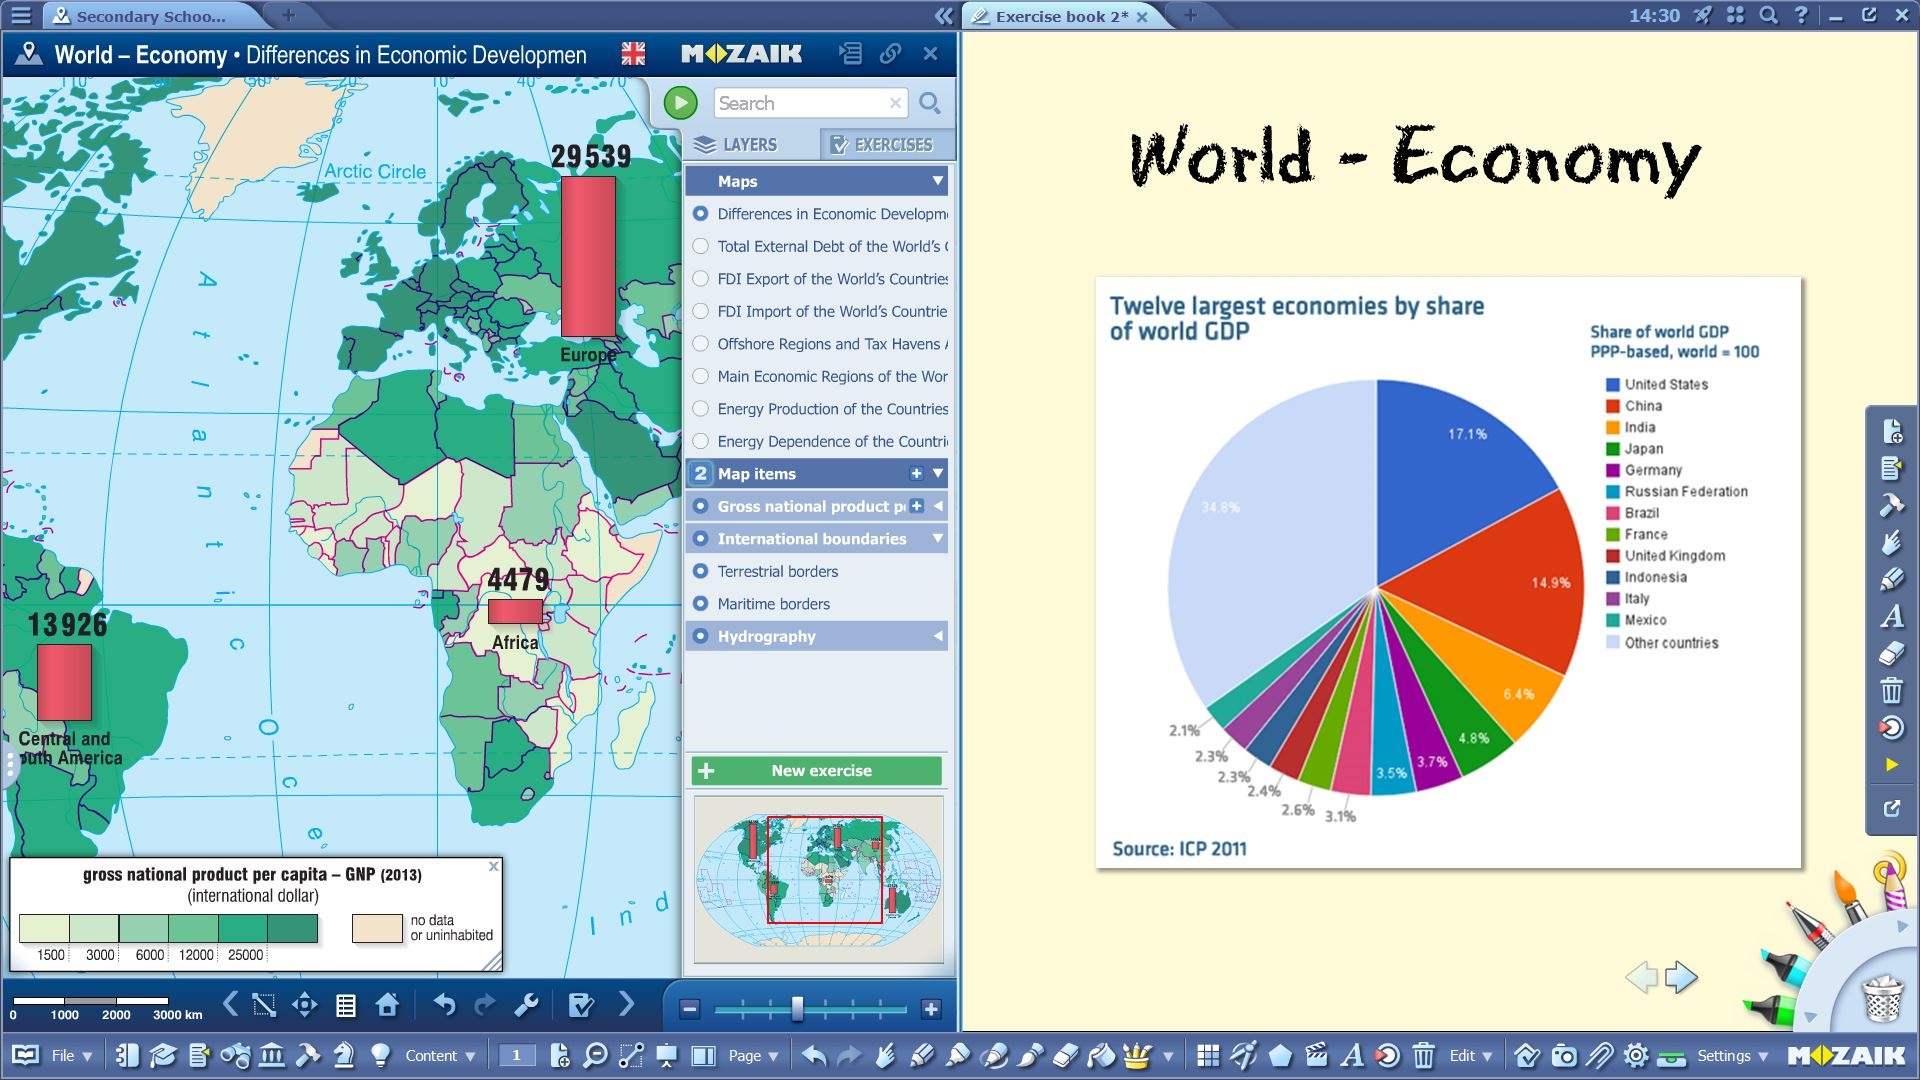This screenshot has width=1920, height=1080.
Task: Click the camera screenshot icon
Action: point(1564,1055)
